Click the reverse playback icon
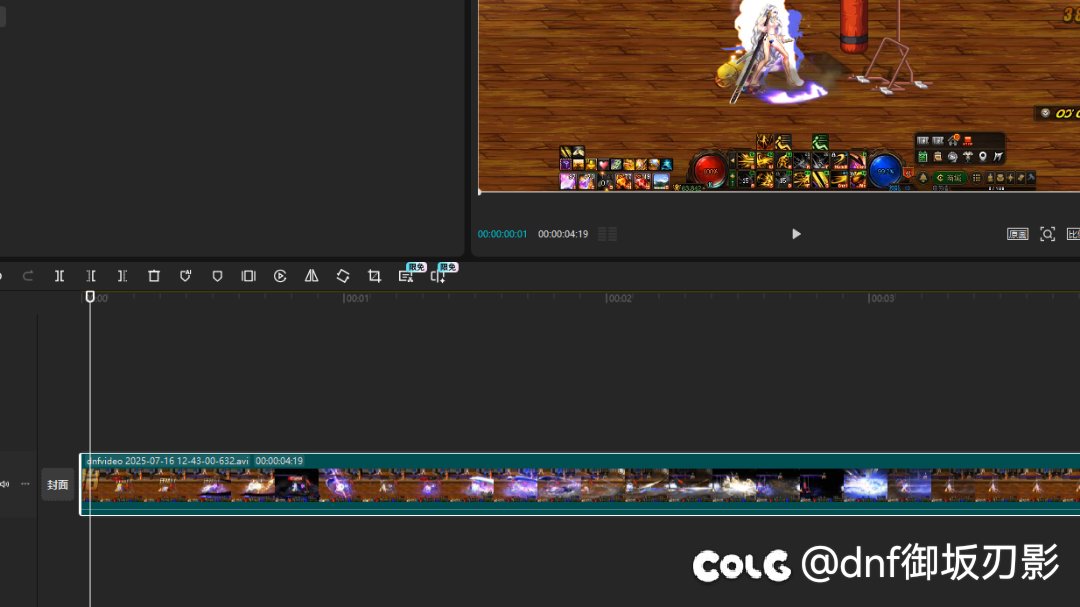This screenshot has width=1080, height=607. [280, 276]
